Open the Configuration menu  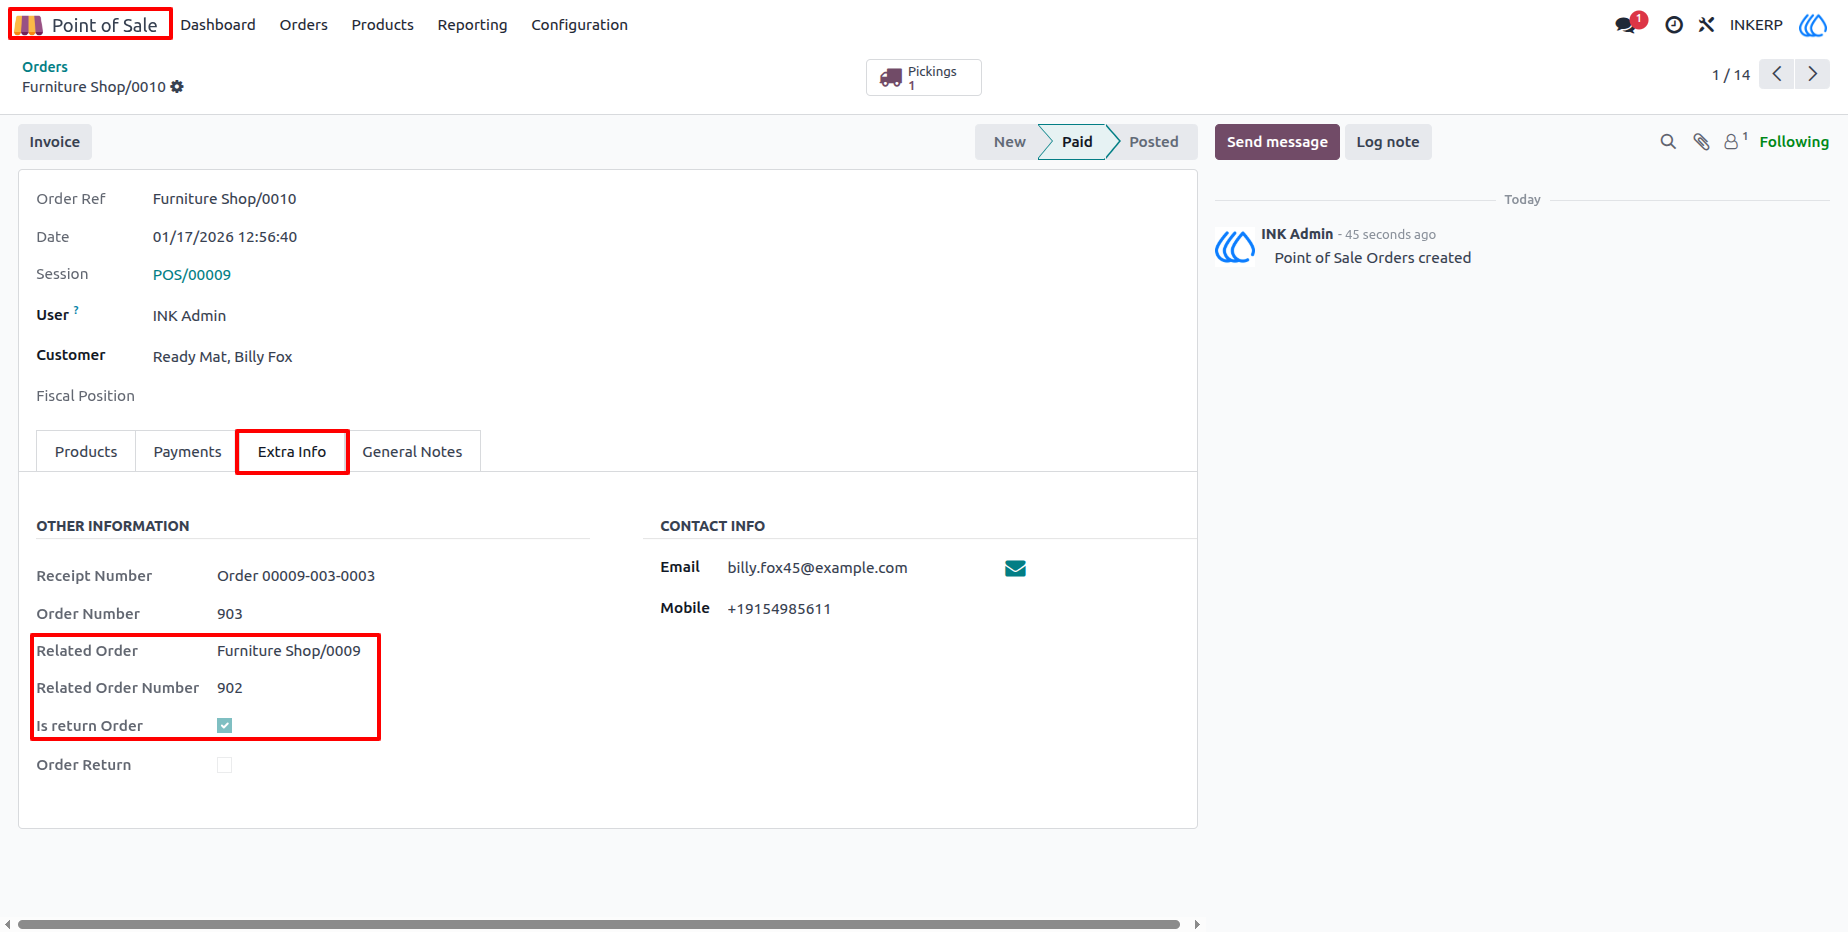point(579,25)
